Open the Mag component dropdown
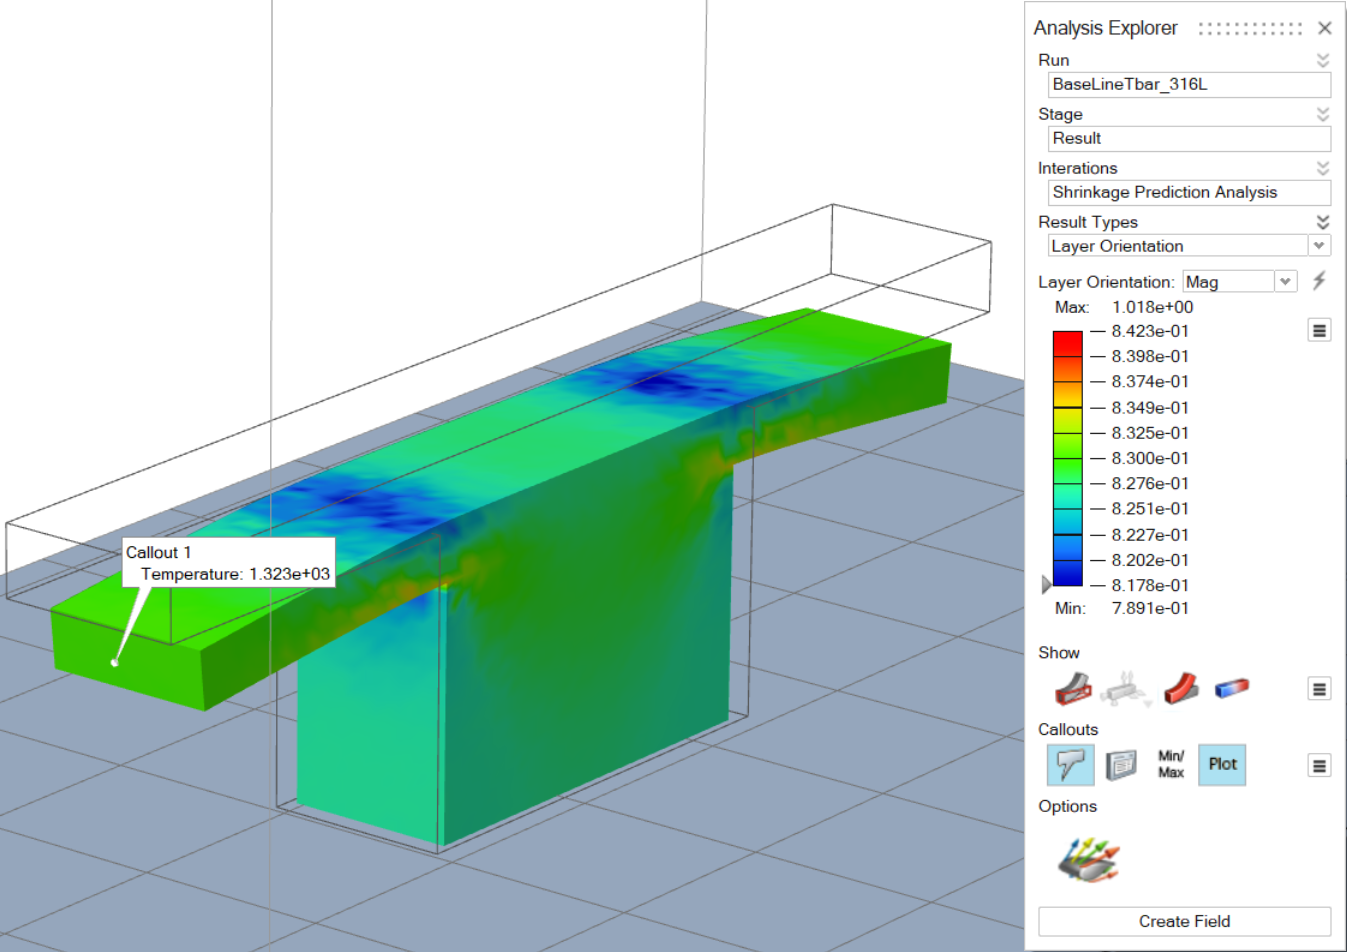This screenshot has width=1347, height=952. (x=1285, y=282)
